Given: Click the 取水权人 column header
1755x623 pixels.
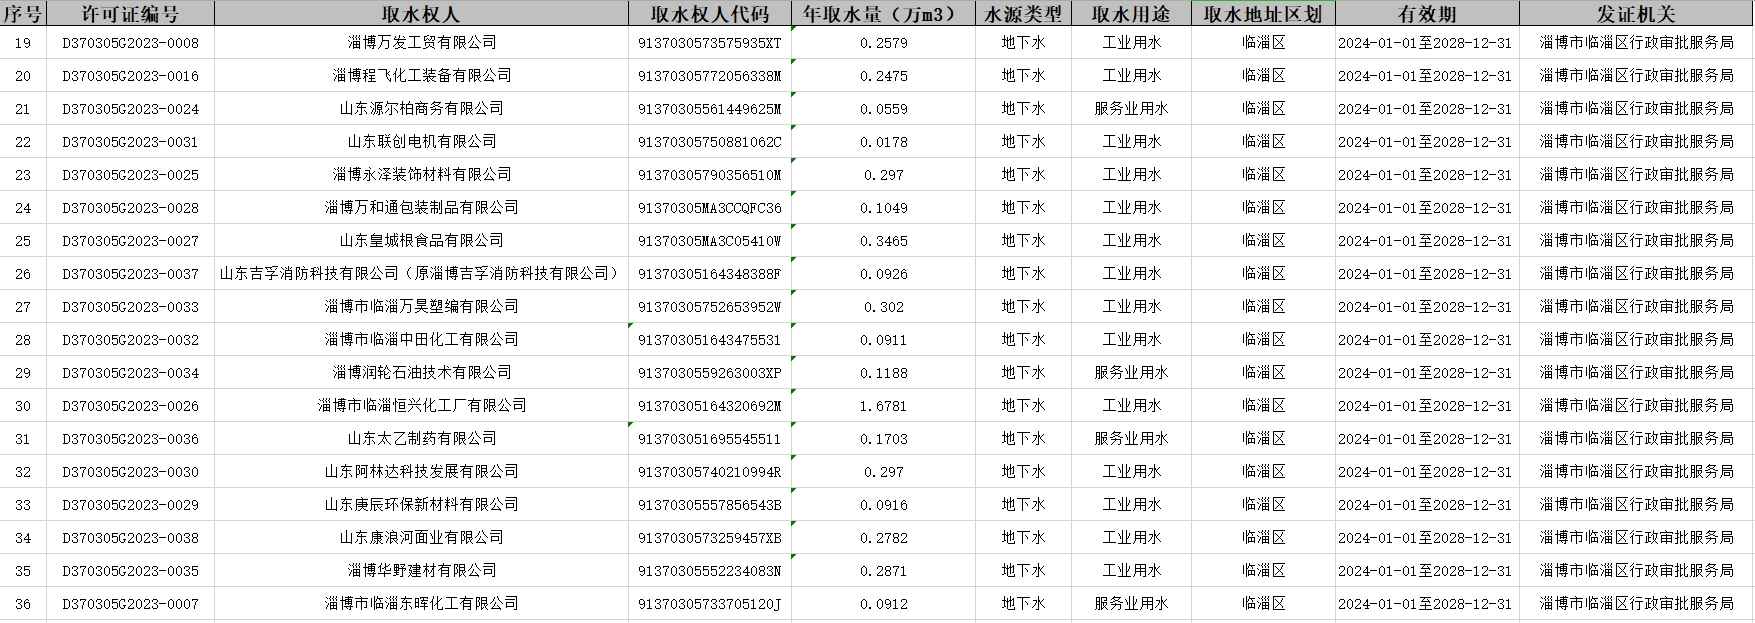Looking at the screenshot, I should click(x=421, y=14).
